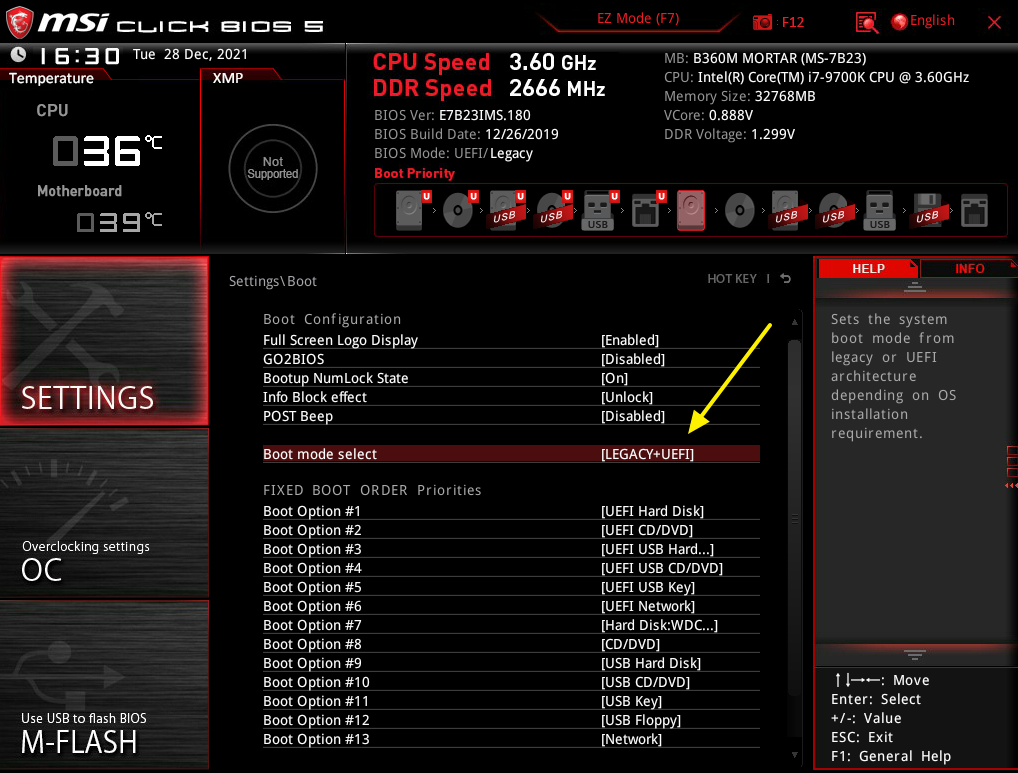Click the date Tue 28 Dec, 2021
Image resolution: width=1018 pixels, height=773 pixels.
click(x=190, y=54)
